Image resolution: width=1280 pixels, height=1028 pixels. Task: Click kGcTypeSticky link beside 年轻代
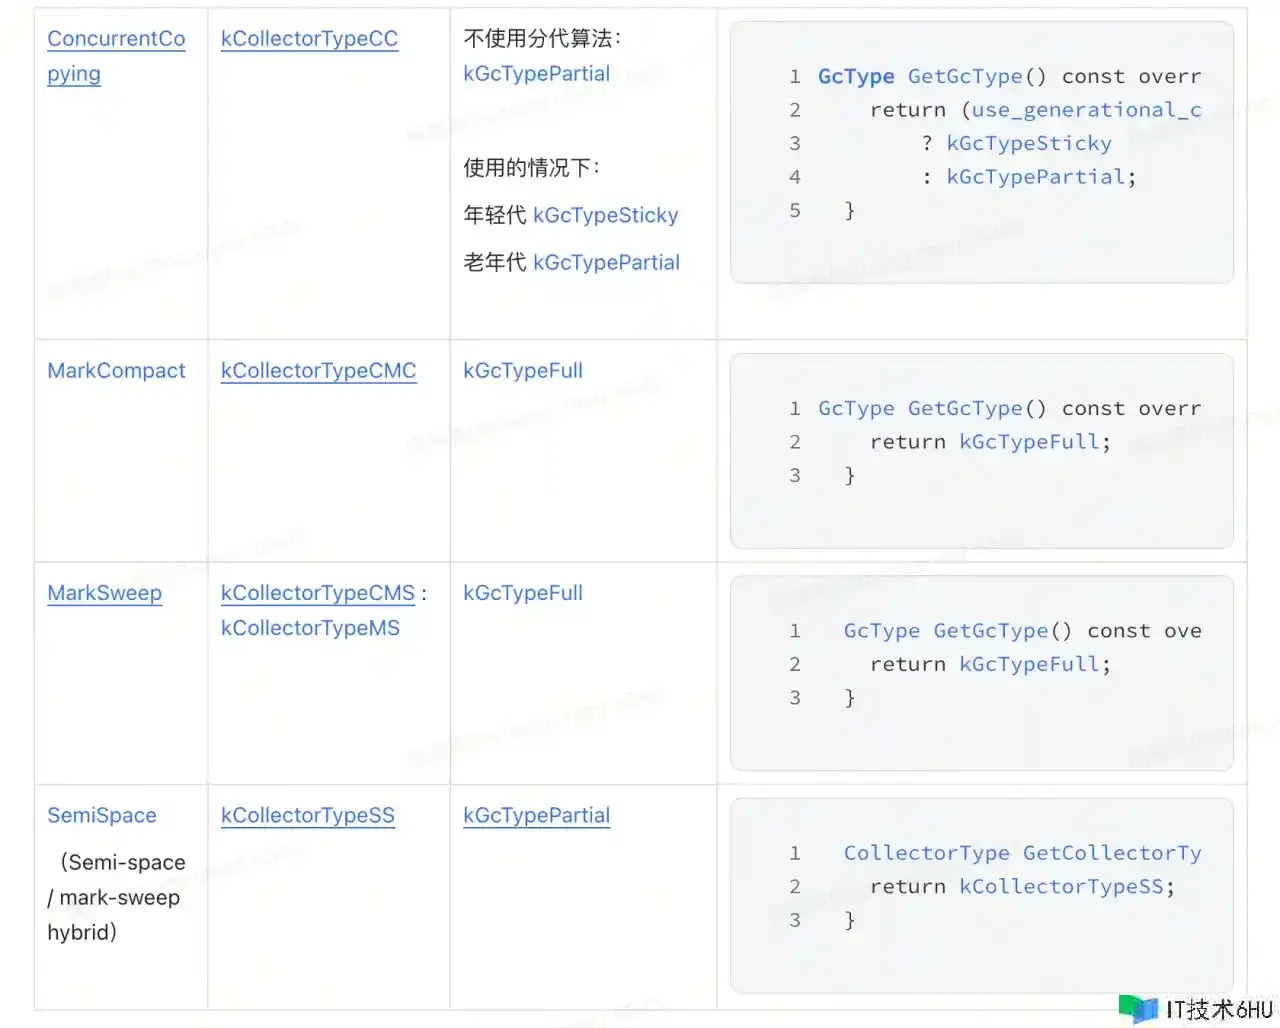[605, 215]
